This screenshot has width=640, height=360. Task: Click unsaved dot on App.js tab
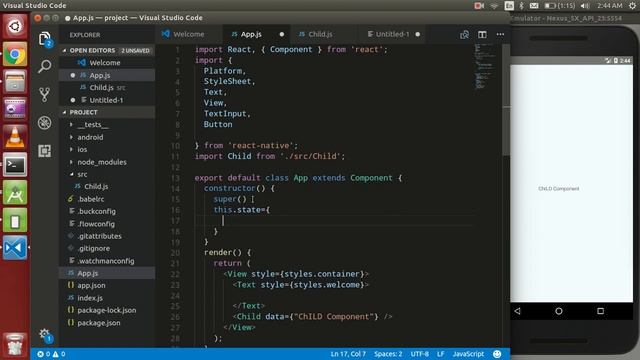[282, 34]
